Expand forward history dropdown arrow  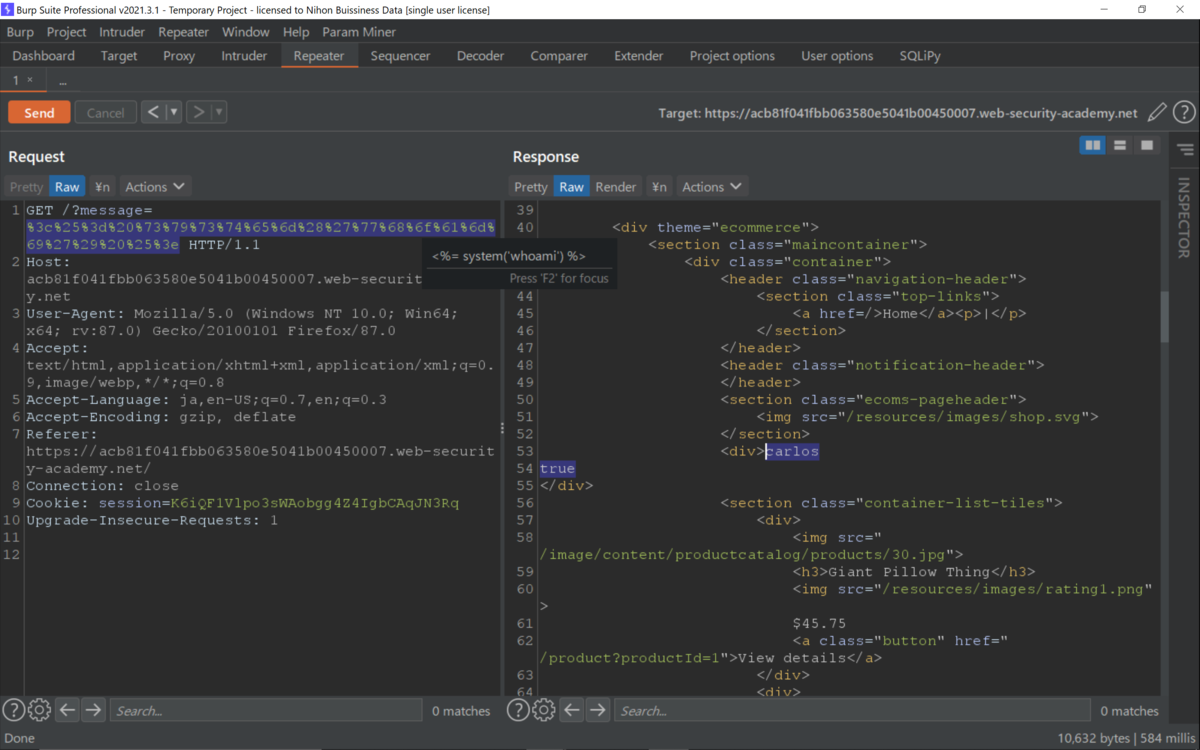[219, 112]
